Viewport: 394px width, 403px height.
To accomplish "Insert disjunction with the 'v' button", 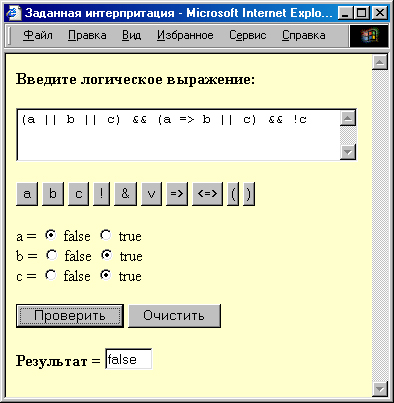I will coord(151,194).
